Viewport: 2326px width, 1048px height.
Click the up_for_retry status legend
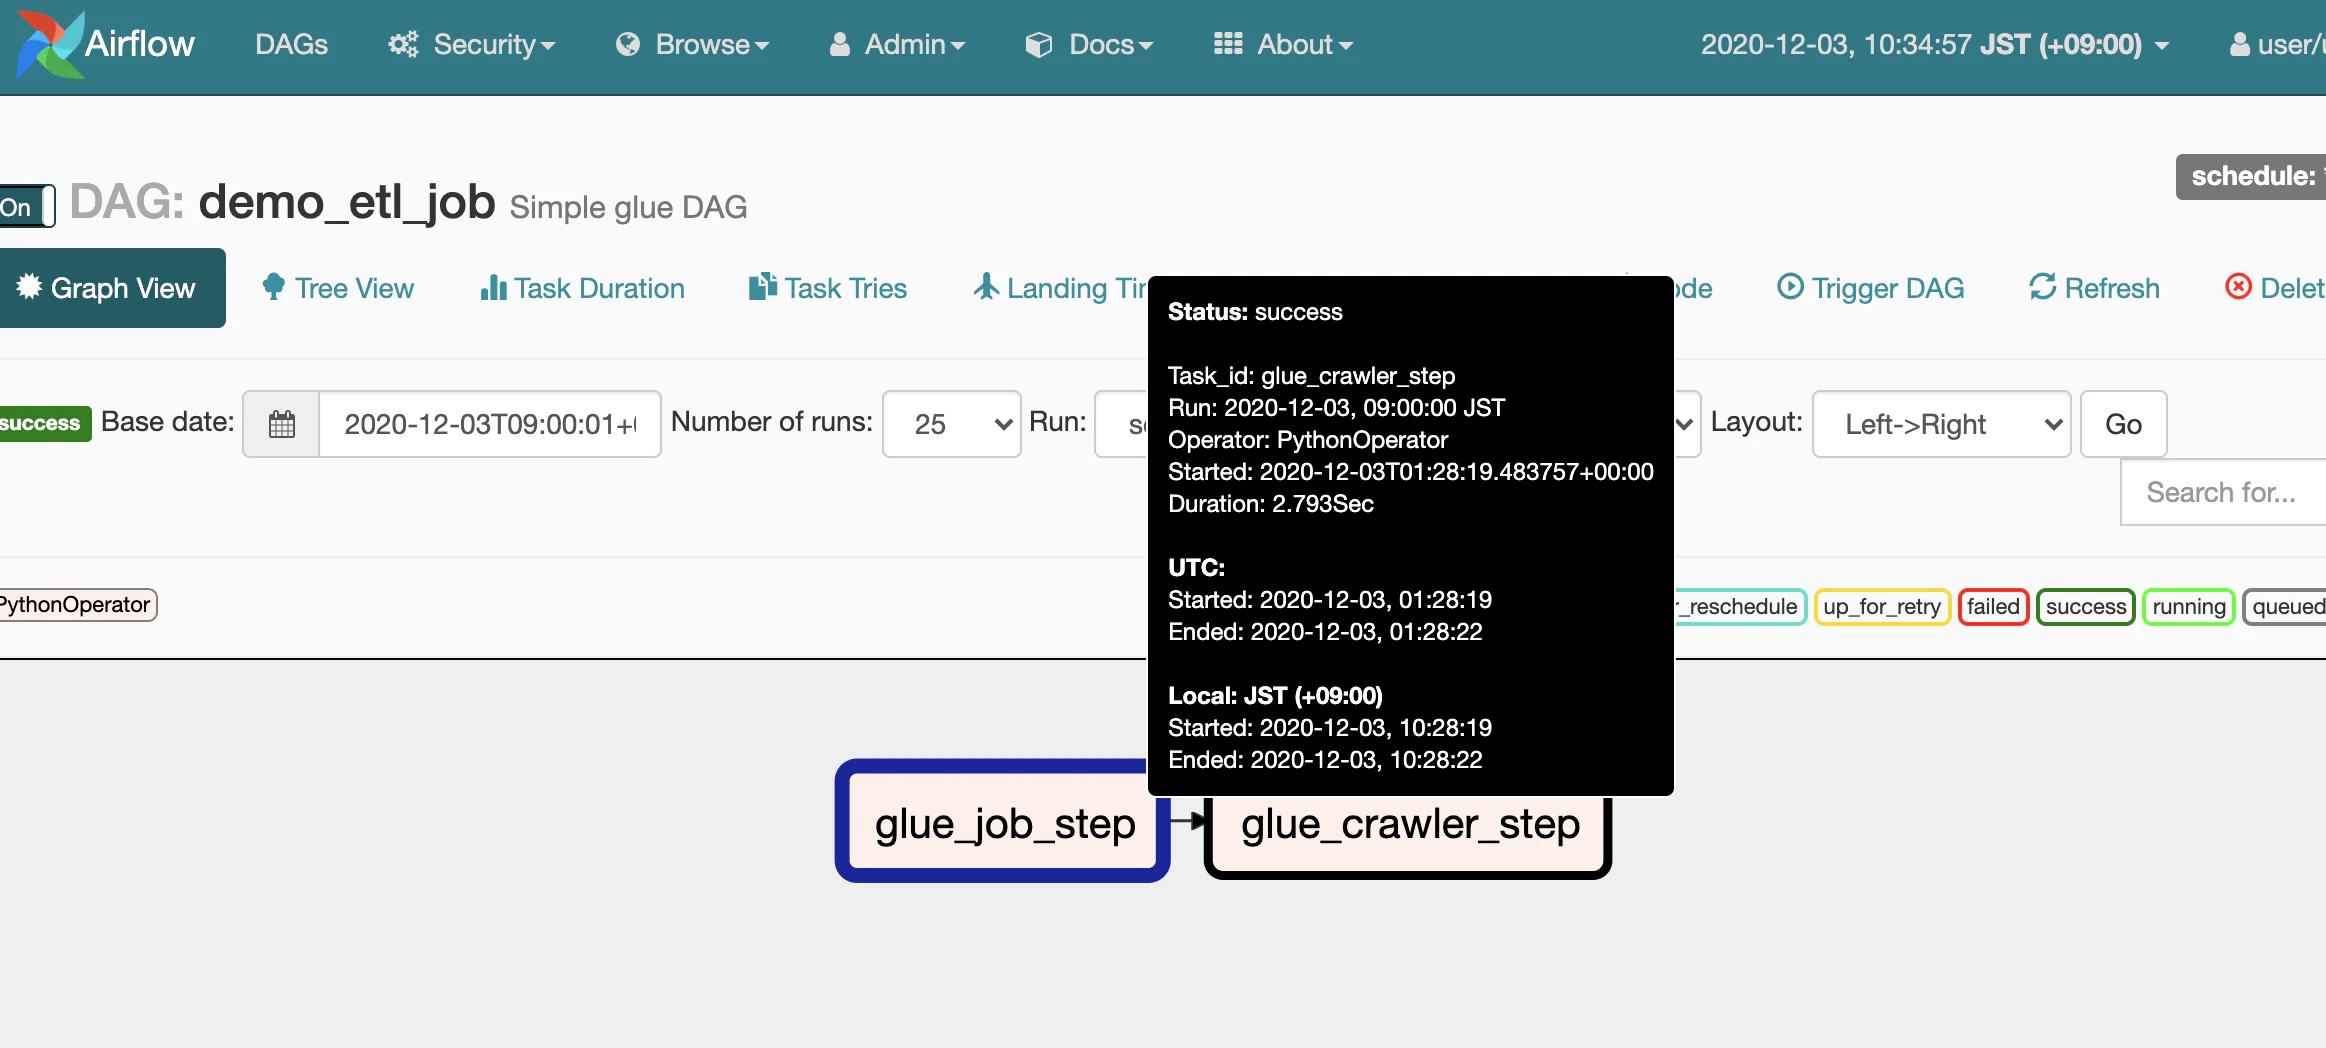point(1882,607)
